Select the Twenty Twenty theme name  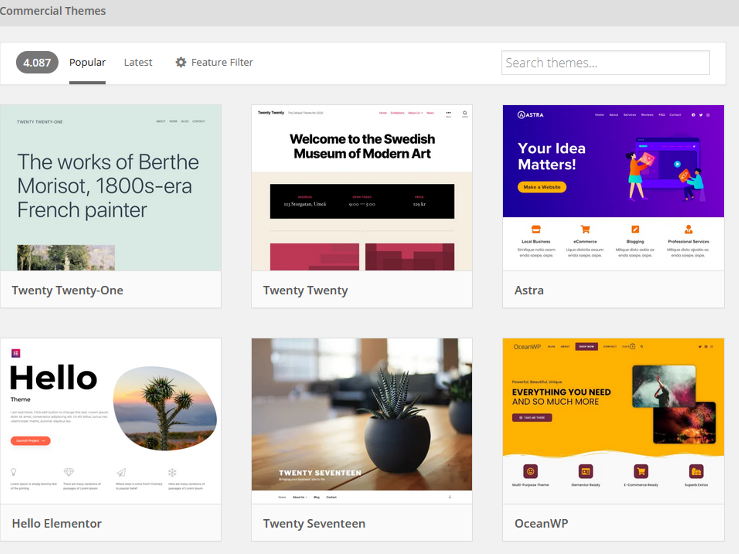click(x=305, y=290)
